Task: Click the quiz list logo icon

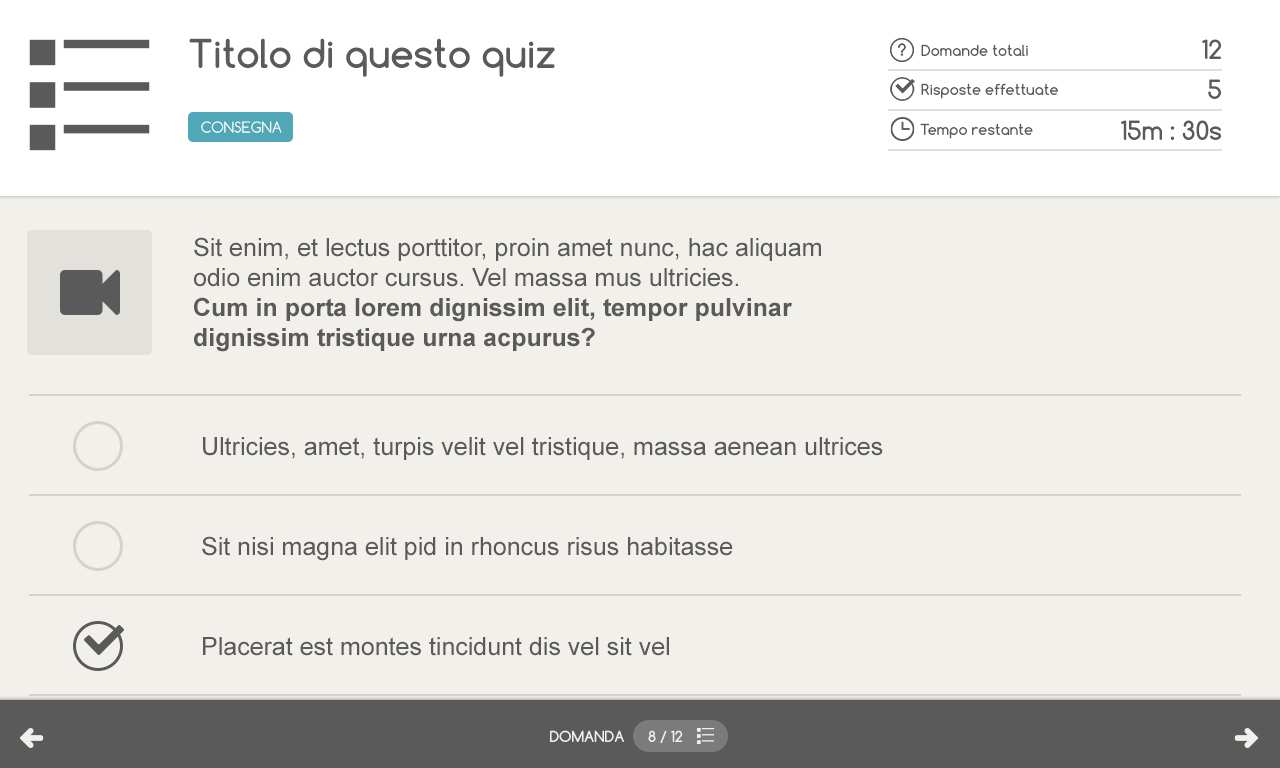Action: pyautogui.click(x=90, y=95)
